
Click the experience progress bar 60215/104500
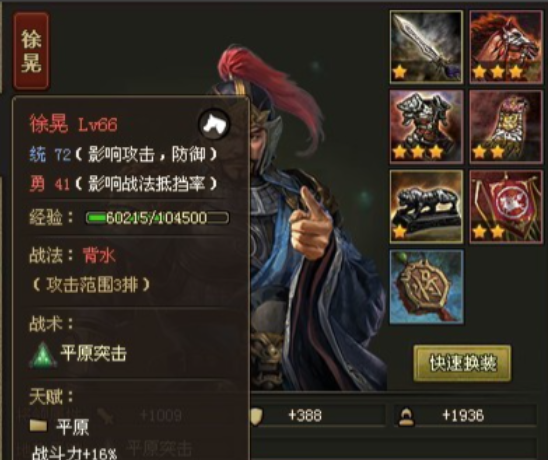point(157,218)
